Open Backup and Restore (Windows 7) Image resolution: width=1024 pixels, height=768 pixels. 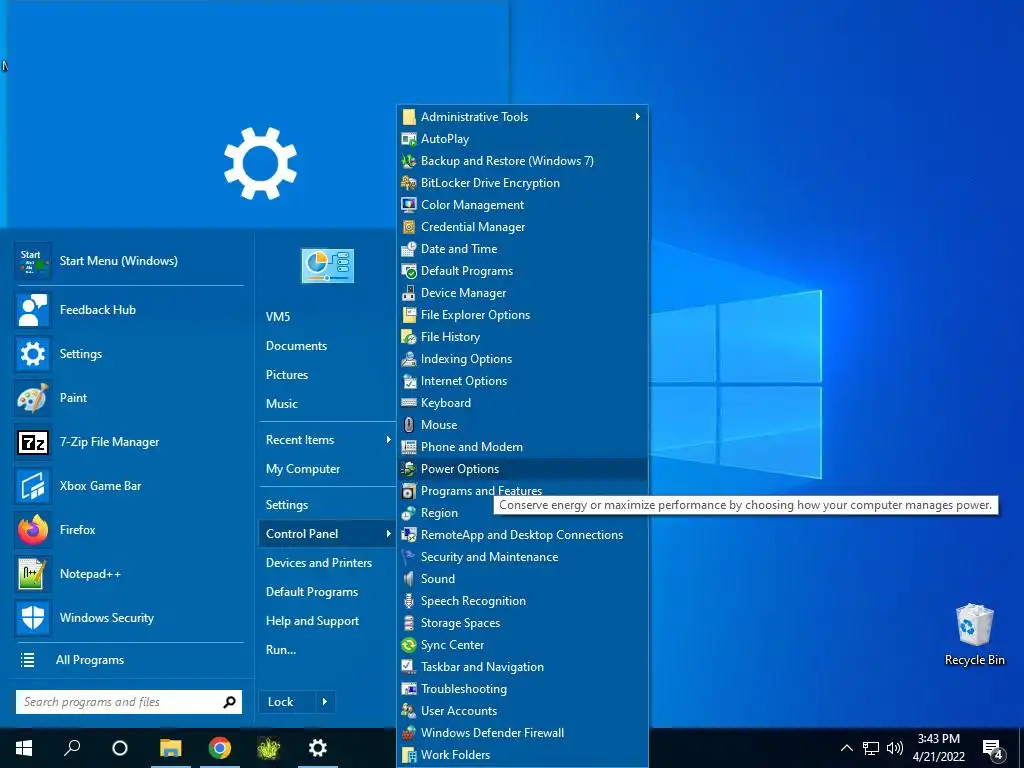coord(522,161)
